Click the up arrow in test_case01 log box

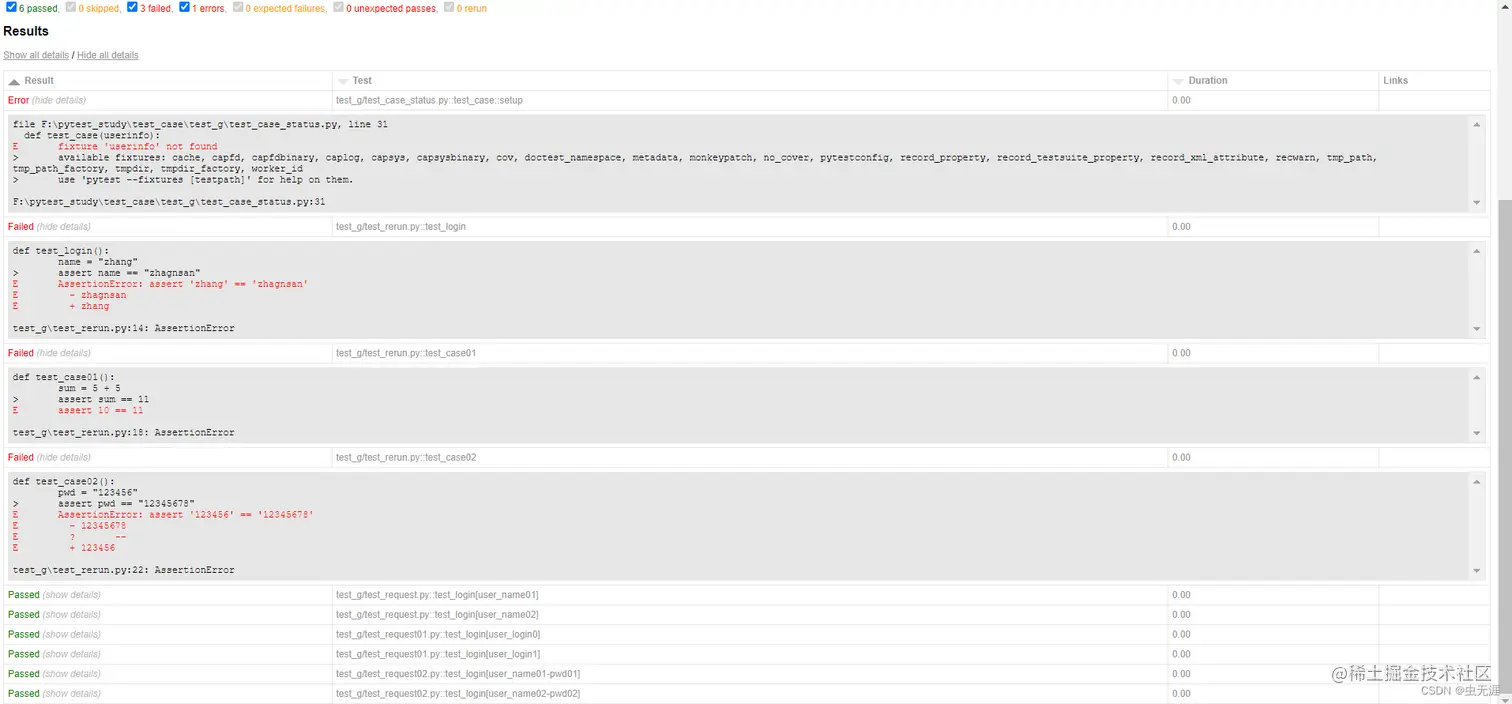(1478, 377)
